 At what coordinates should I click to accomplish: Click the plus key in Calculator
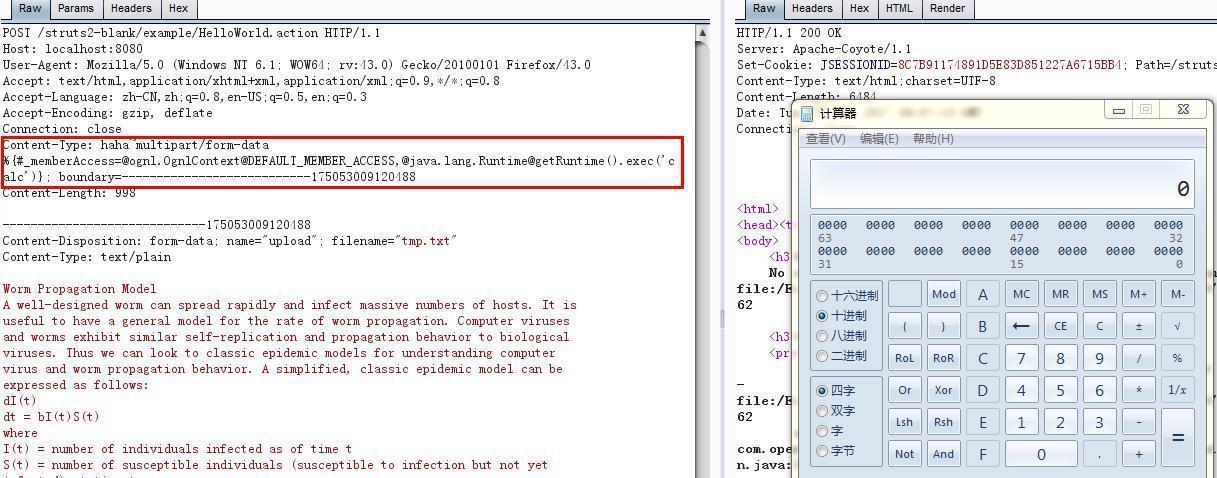1138,454
